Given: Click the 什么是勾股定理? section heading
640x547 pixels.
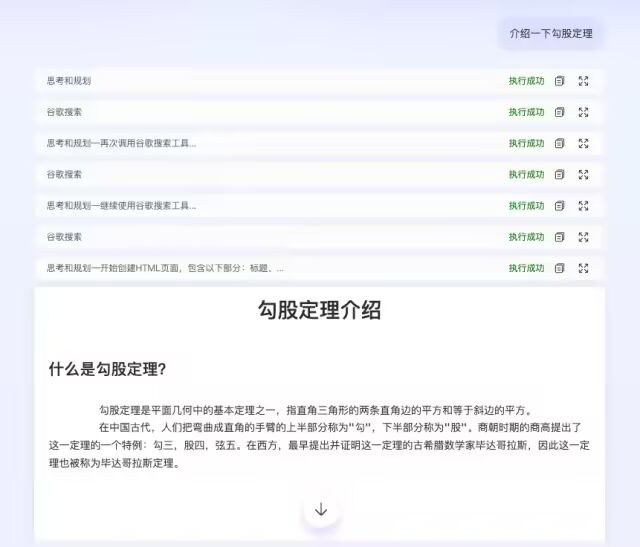Looking at the screenshot, I should point(107,369).
